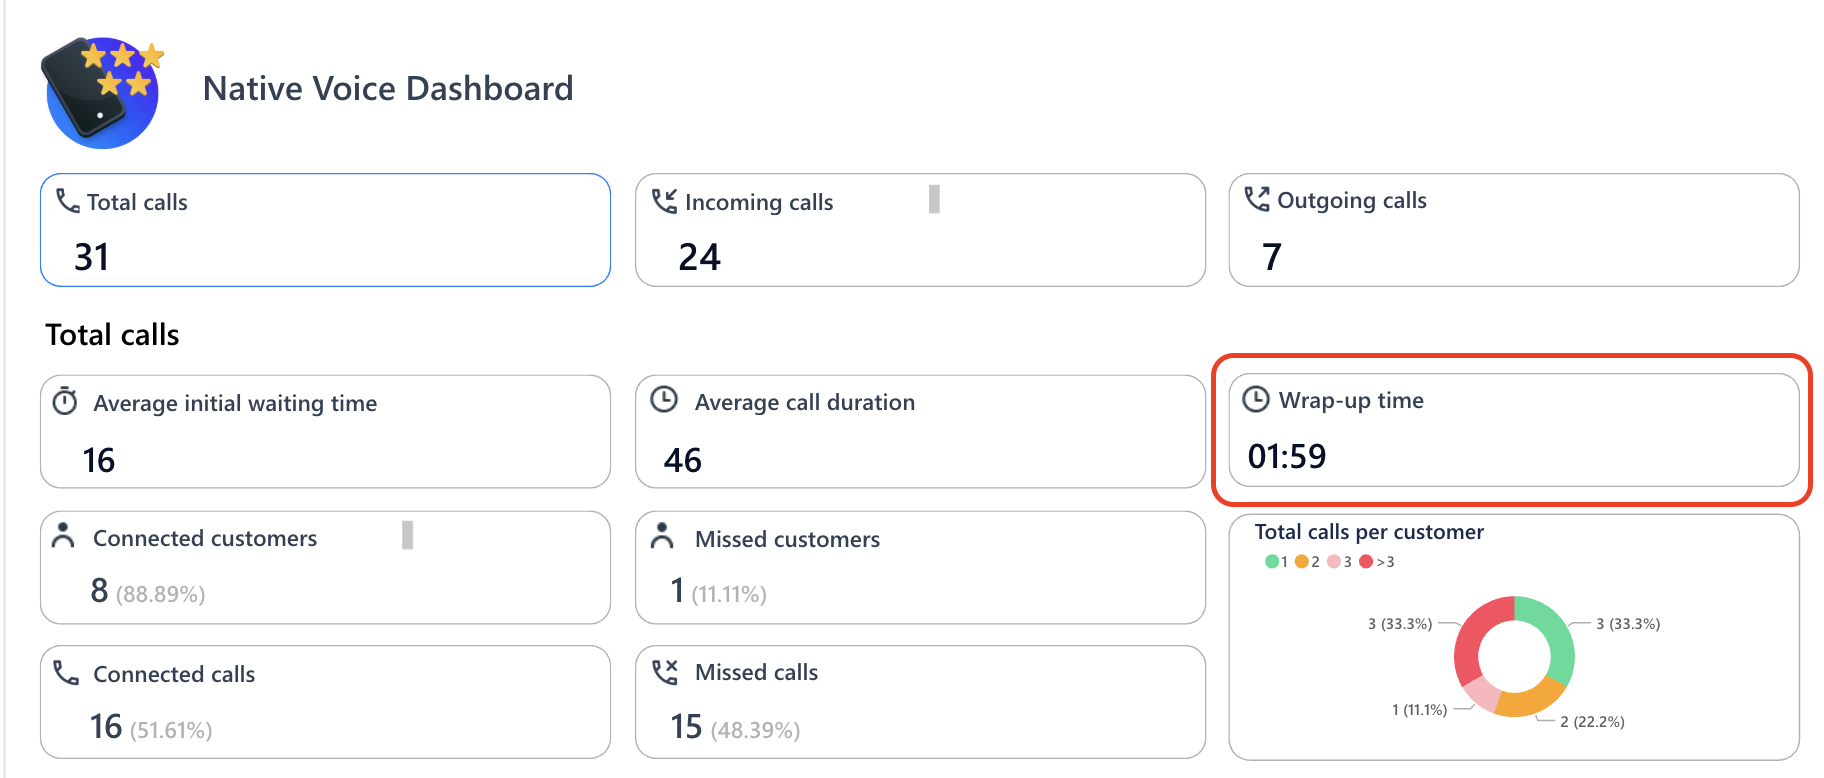The height and width of the screenshot is (778, 1824).
Task: Click the clock icon beside Wrap-up time
Action: click(1255, 399)
